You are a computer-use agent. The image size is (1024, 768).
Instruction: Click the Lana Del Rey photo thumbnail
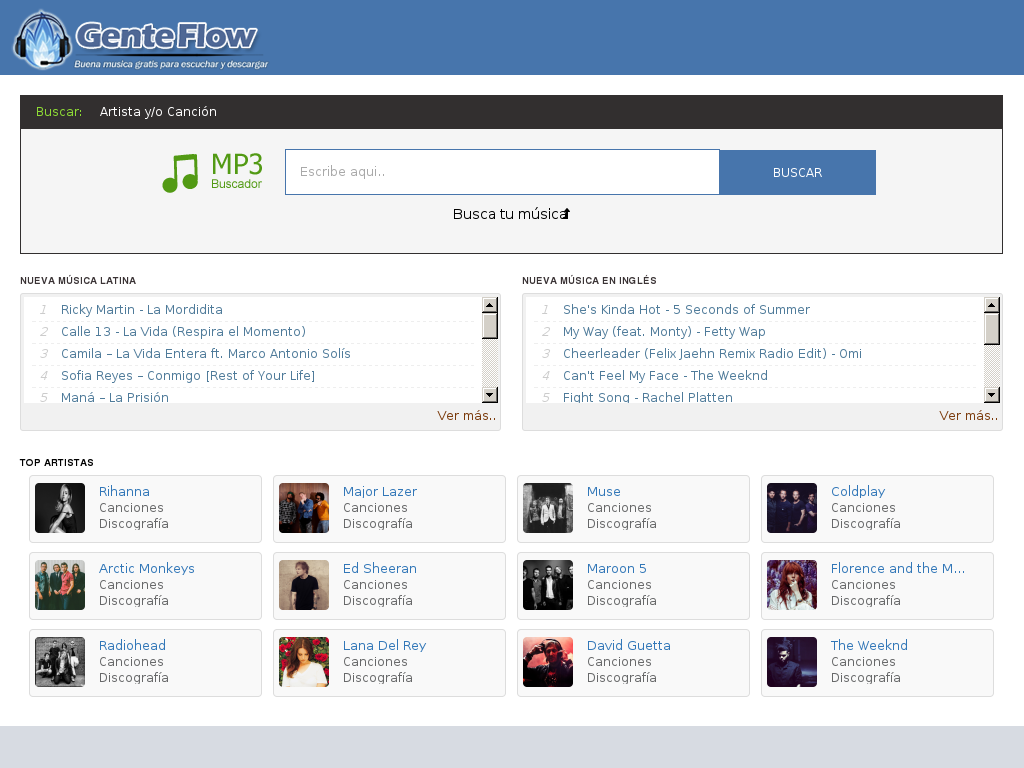pos(303,661)
